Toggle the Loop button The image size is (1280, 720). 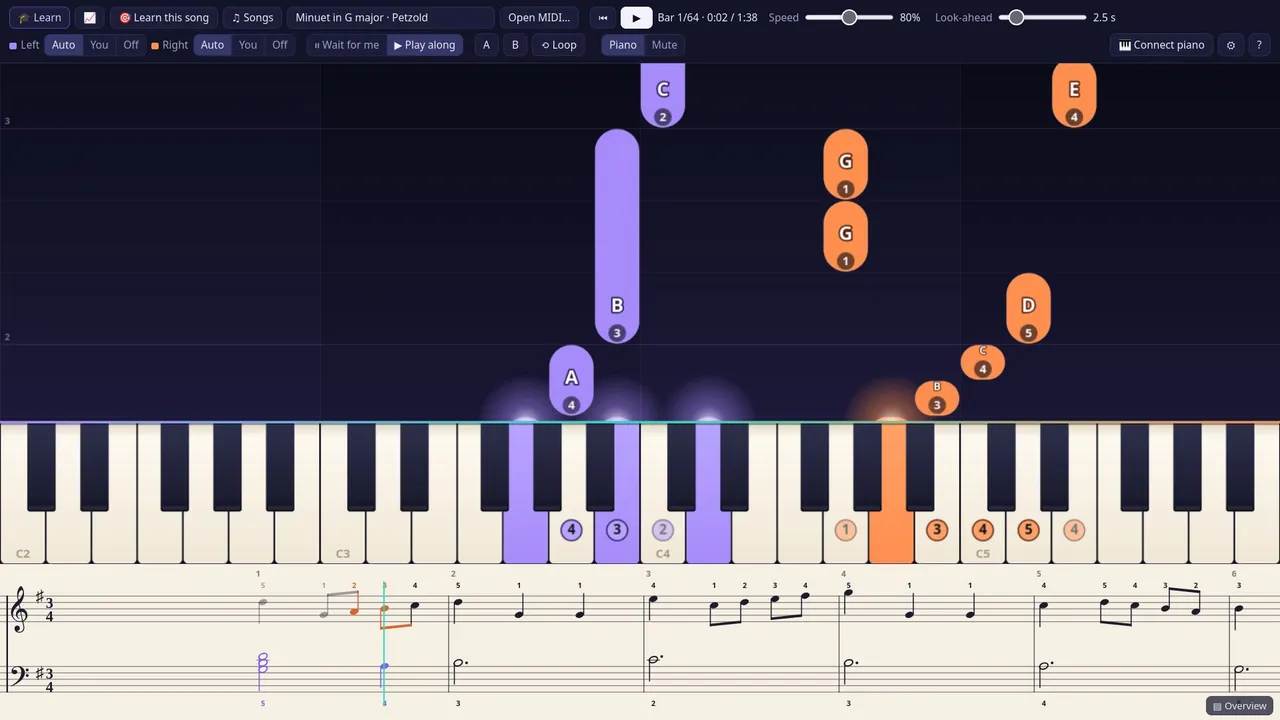click(x=559, y=45)
